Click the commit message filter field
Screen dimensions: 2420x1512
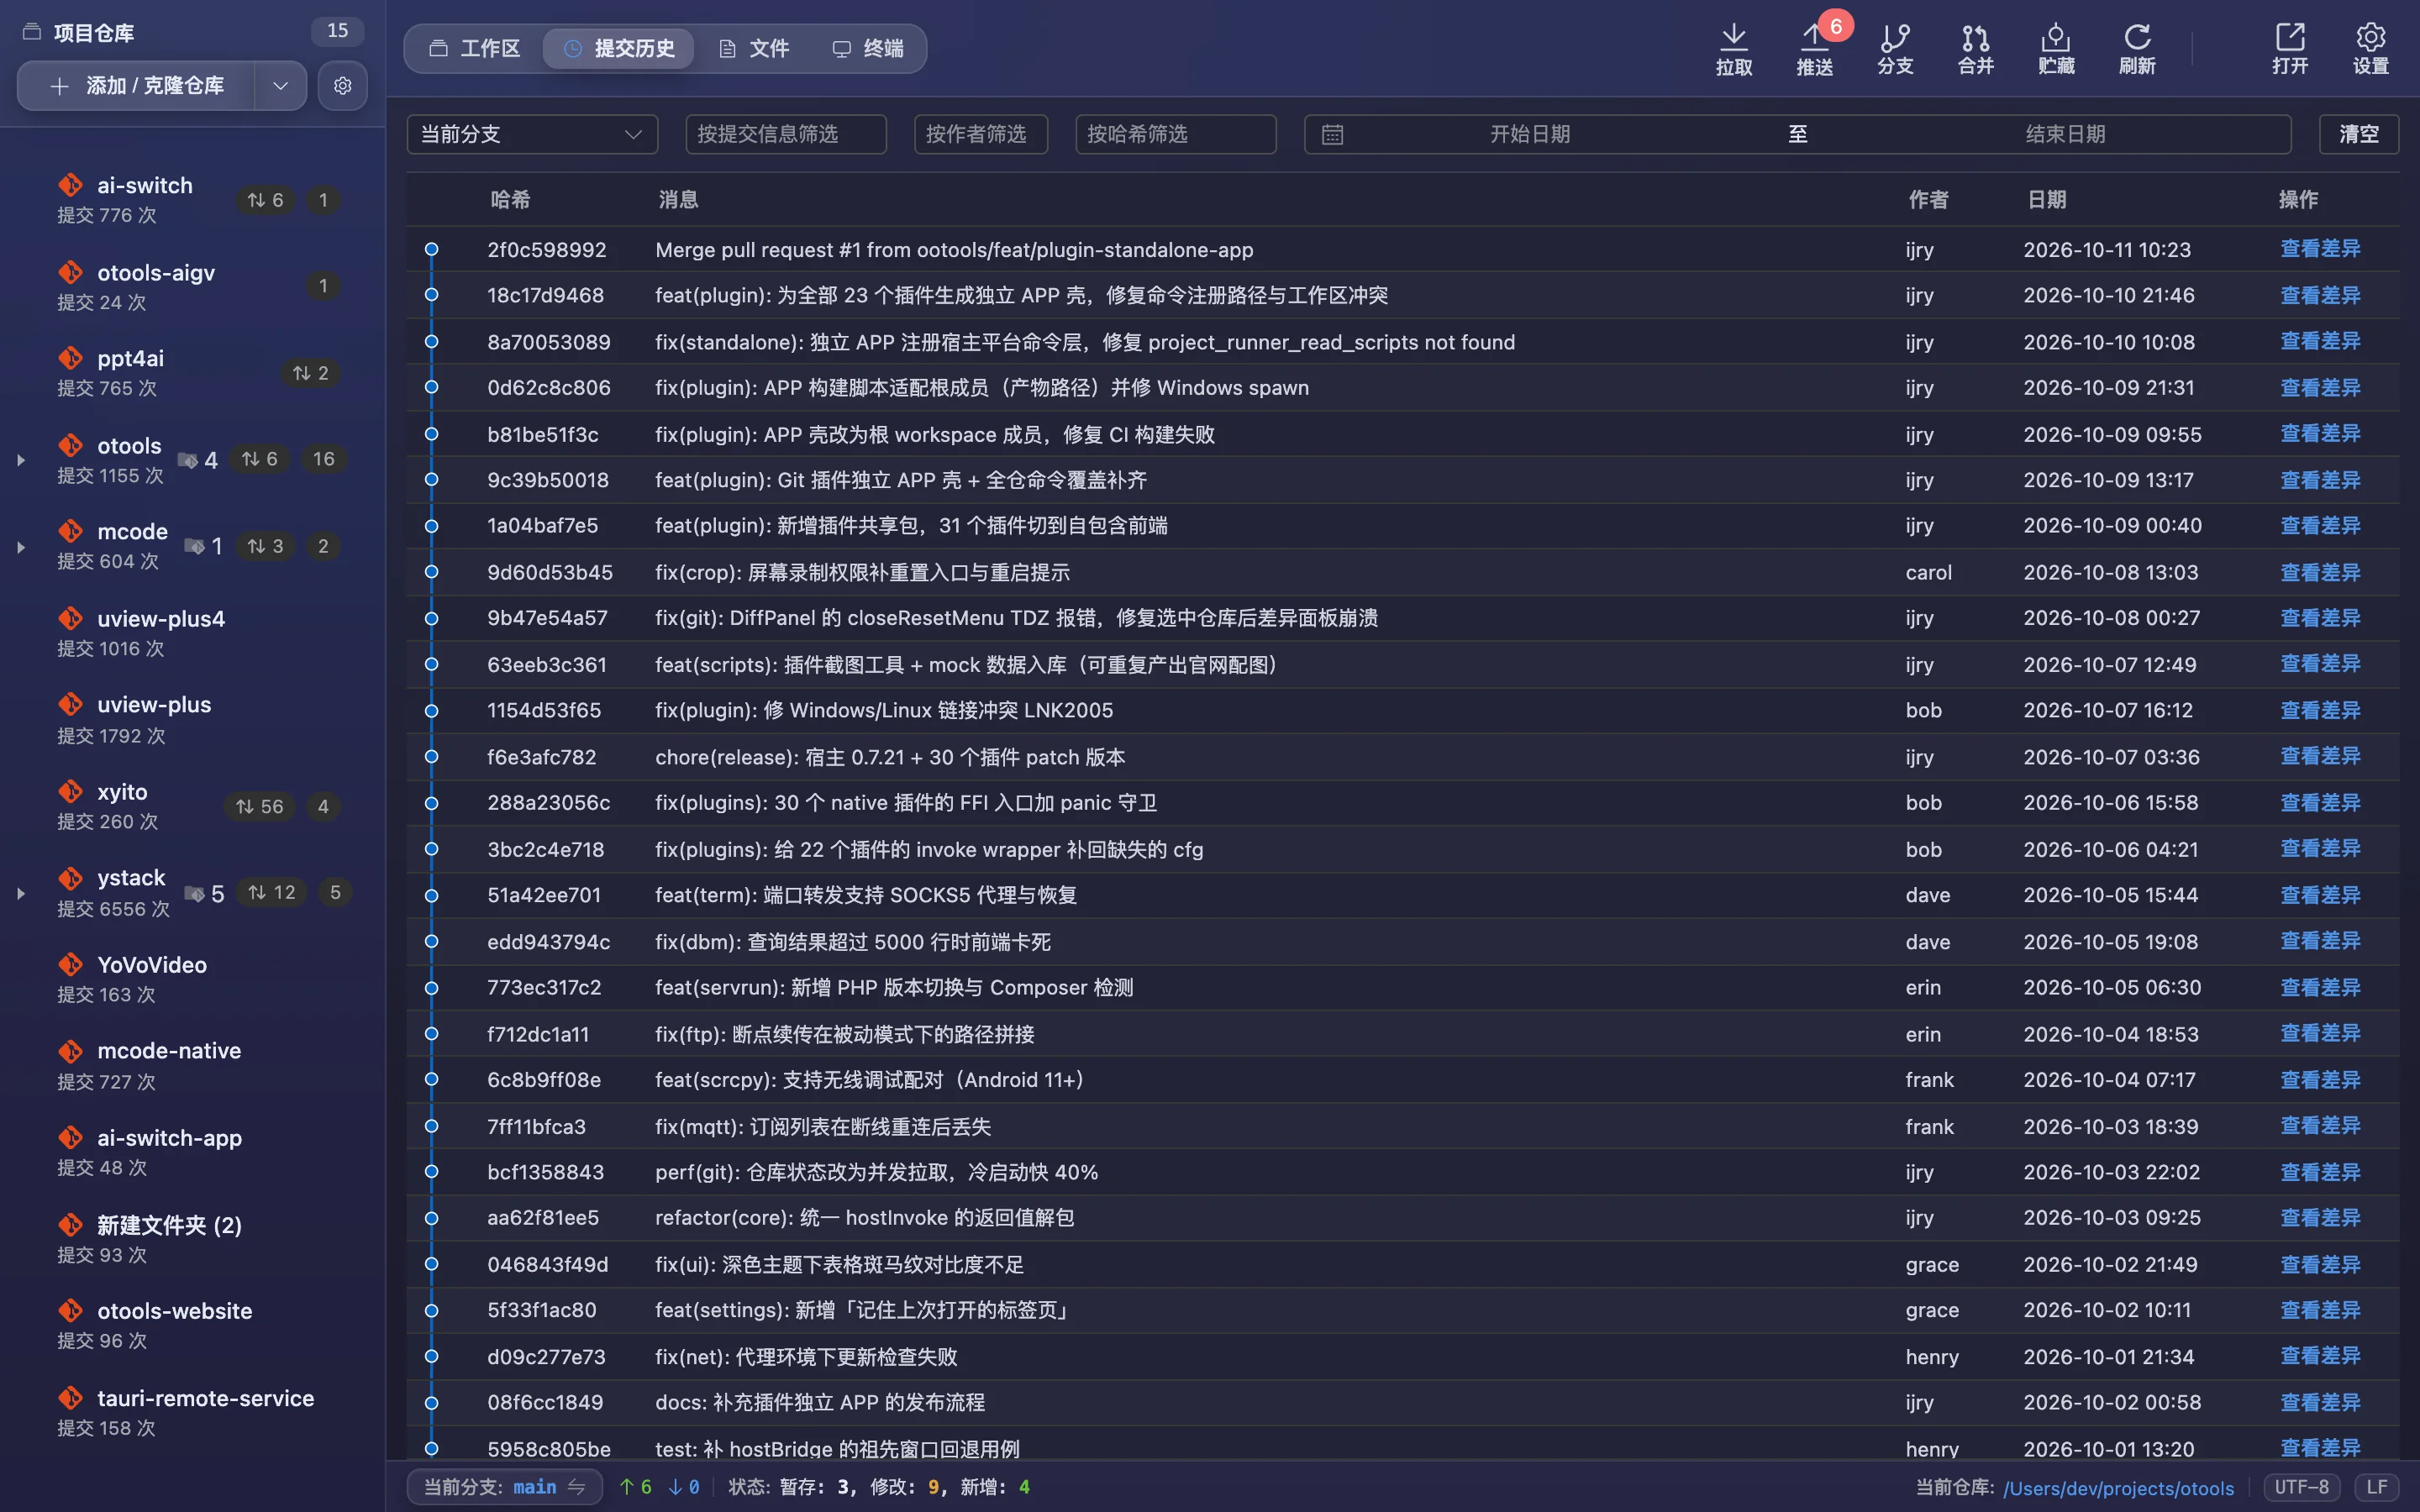tap(786, 134)
